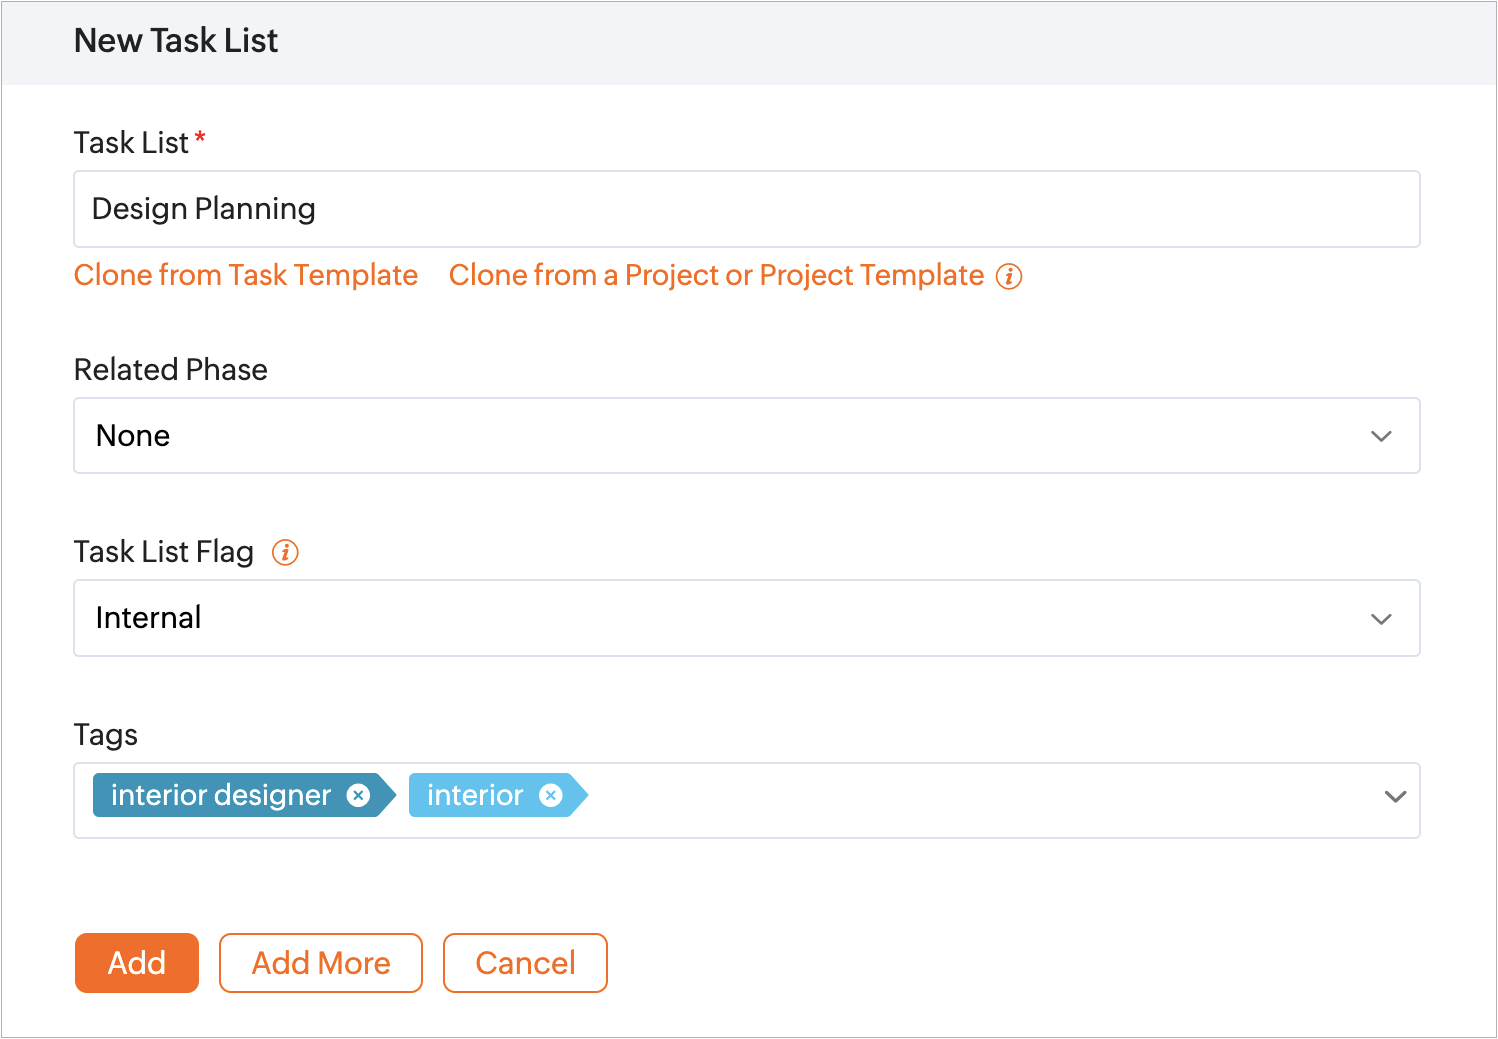Click info icon after Project Template link
Viewport: 1498px width, 1039px height.
pos(1009,276)
